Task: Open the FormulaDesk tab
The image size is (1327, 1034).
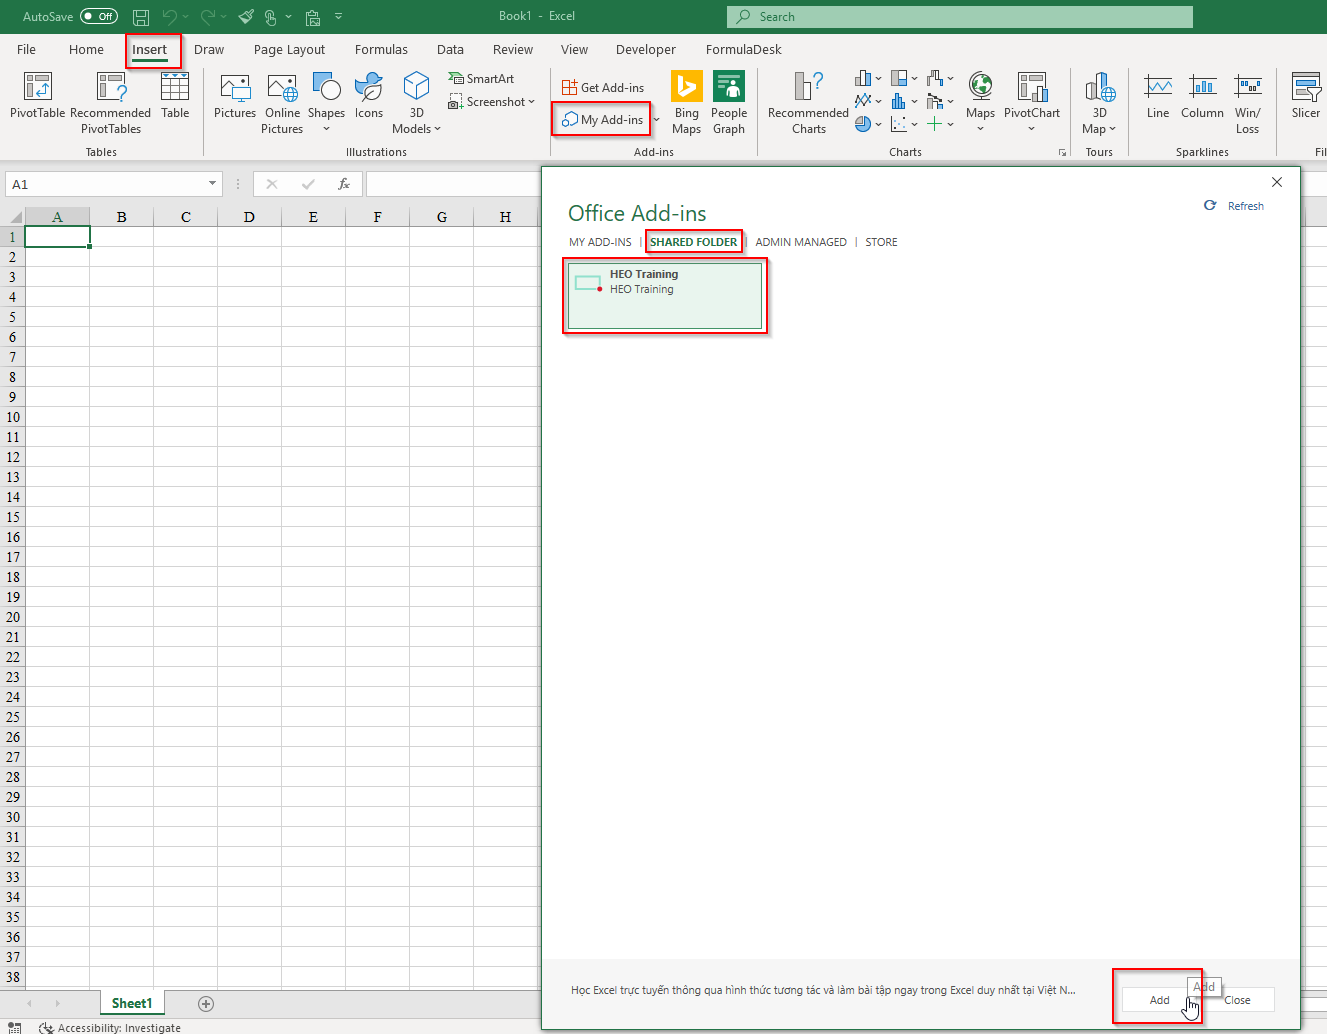Action: [743, 50]
